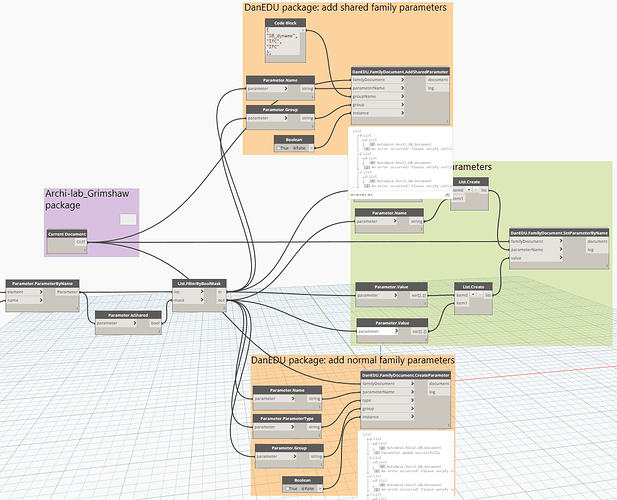Click the 'in' output of List.FilterByBoolMask
The height and width of the screenshot is (500, 617).
coord(221,292)
